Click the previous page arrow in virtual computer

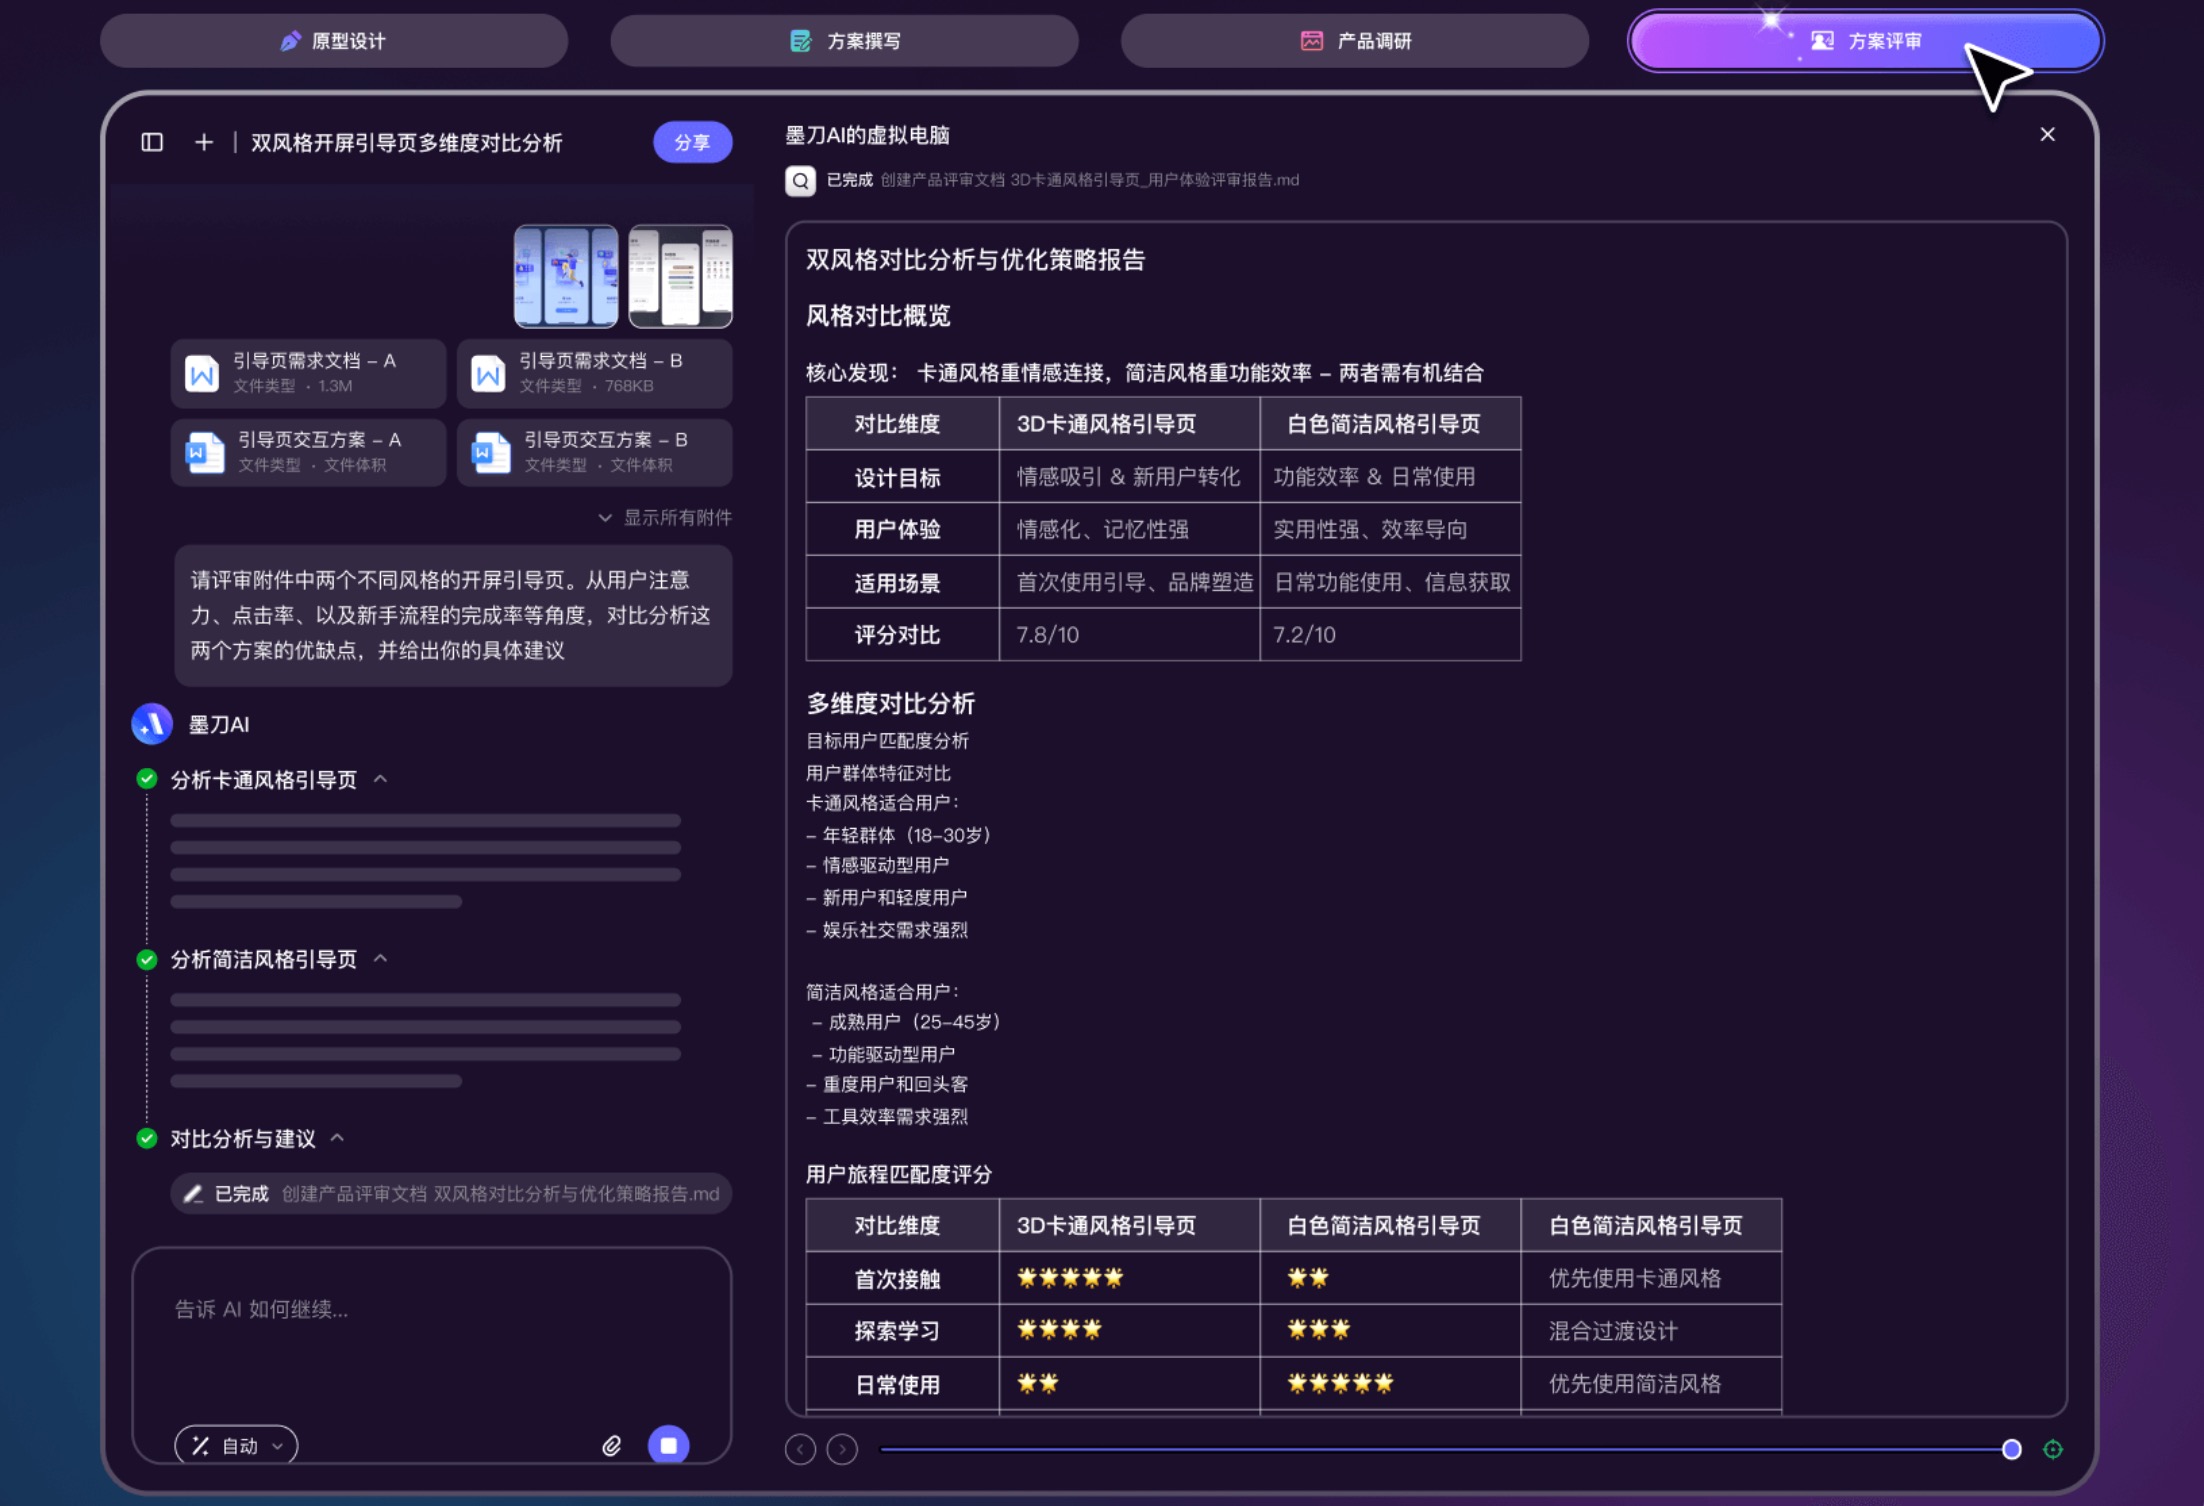click(x=800, y=1448)
